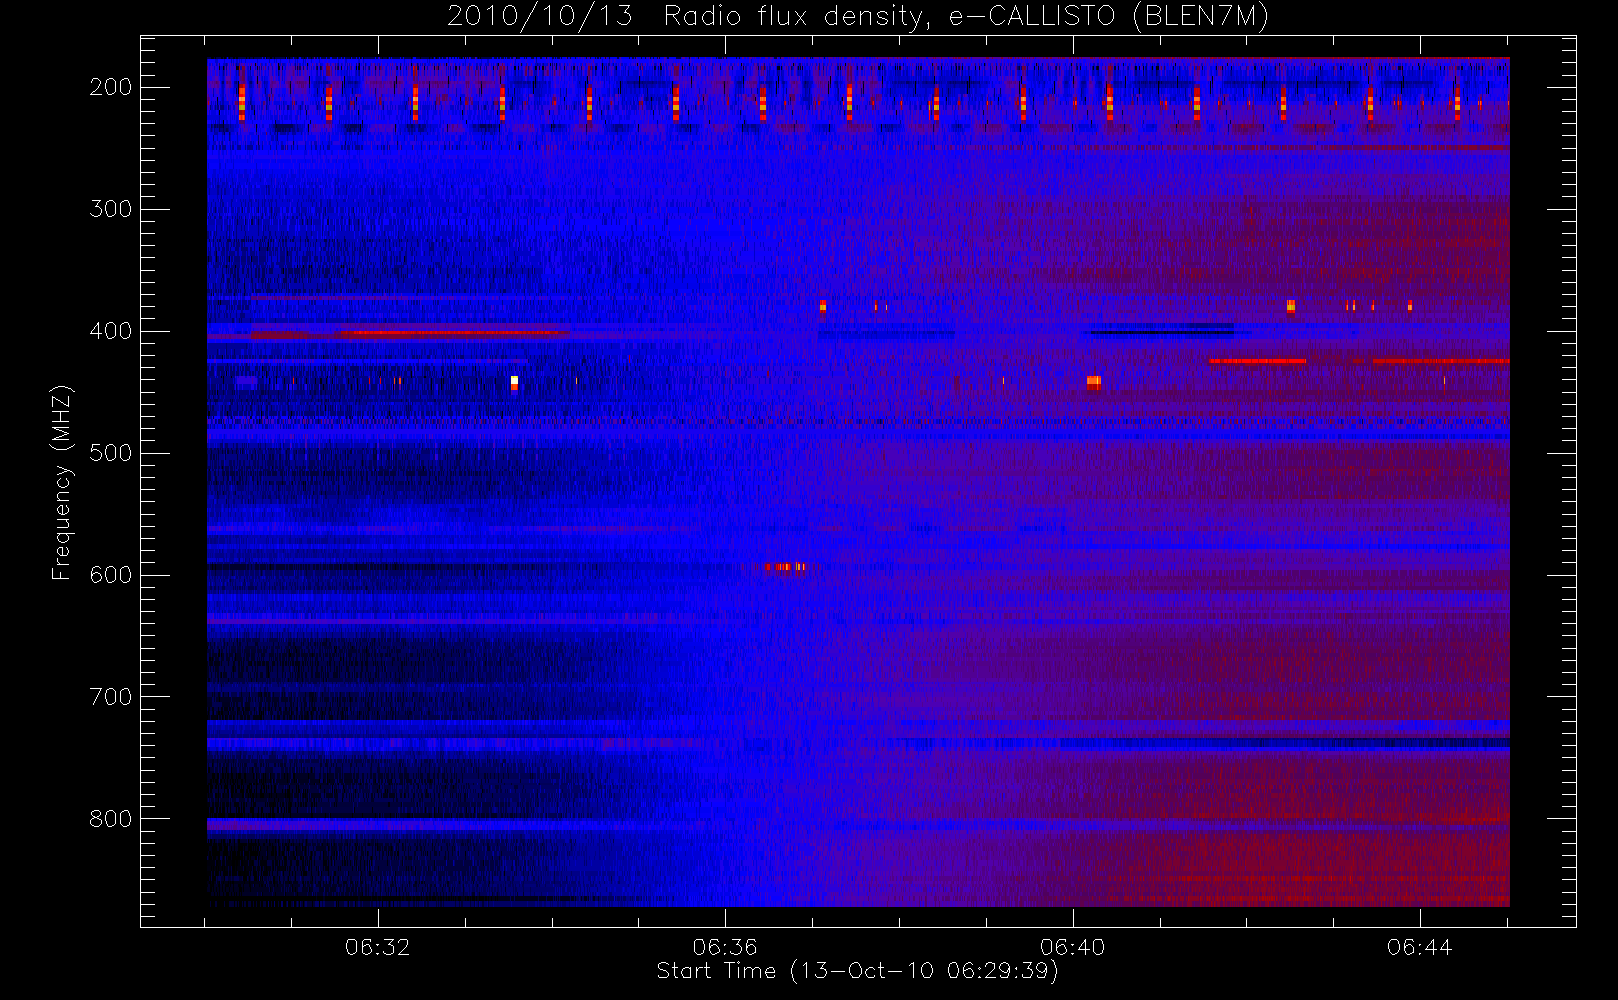This screenshot has width=1618, height=1000.
Task: Select the 500 frequency tick label
Action: tap(111, 453)
